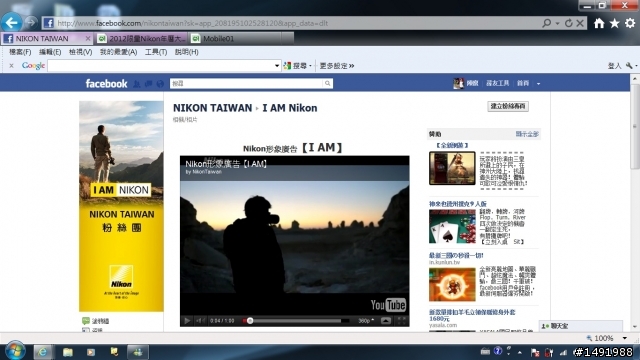
Task: Click the Facebook search box
Action: 246,83
